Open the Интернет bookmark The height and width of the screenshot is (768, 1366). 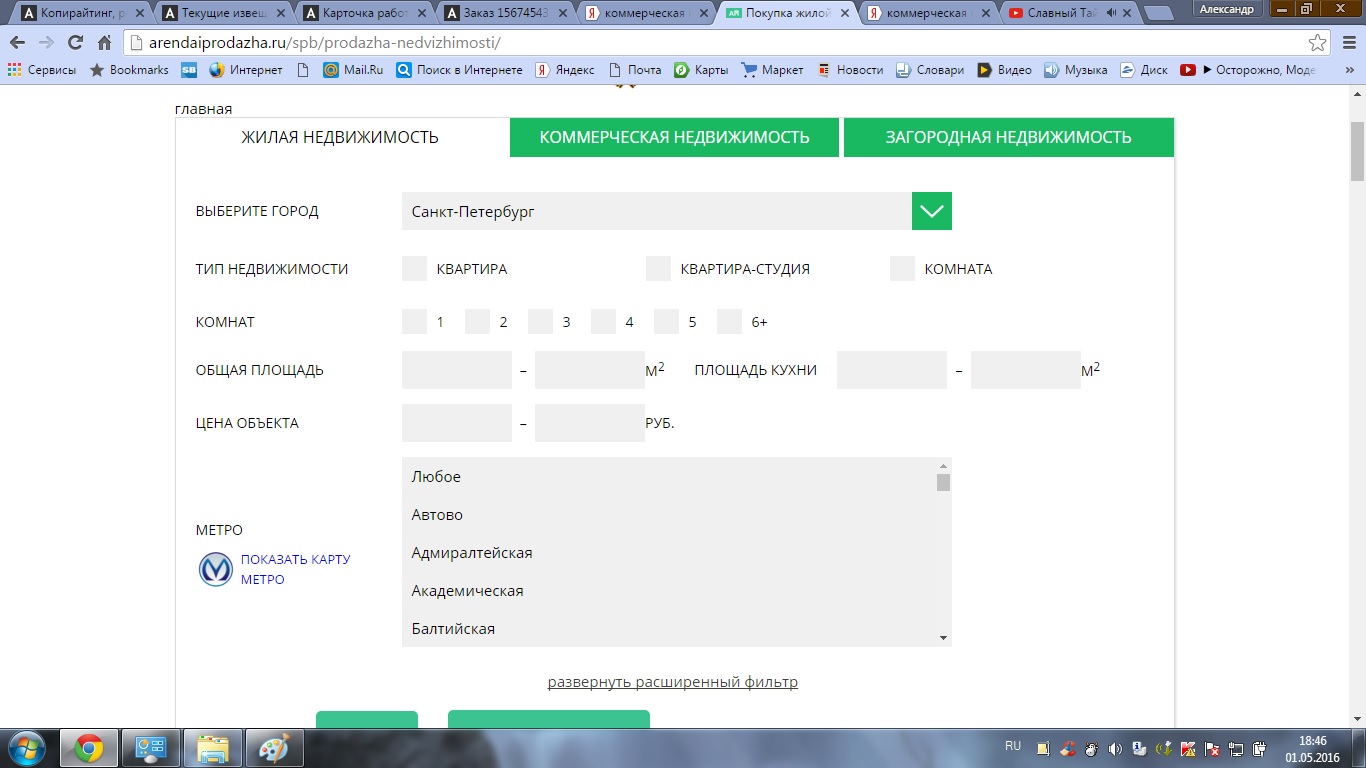246,70
